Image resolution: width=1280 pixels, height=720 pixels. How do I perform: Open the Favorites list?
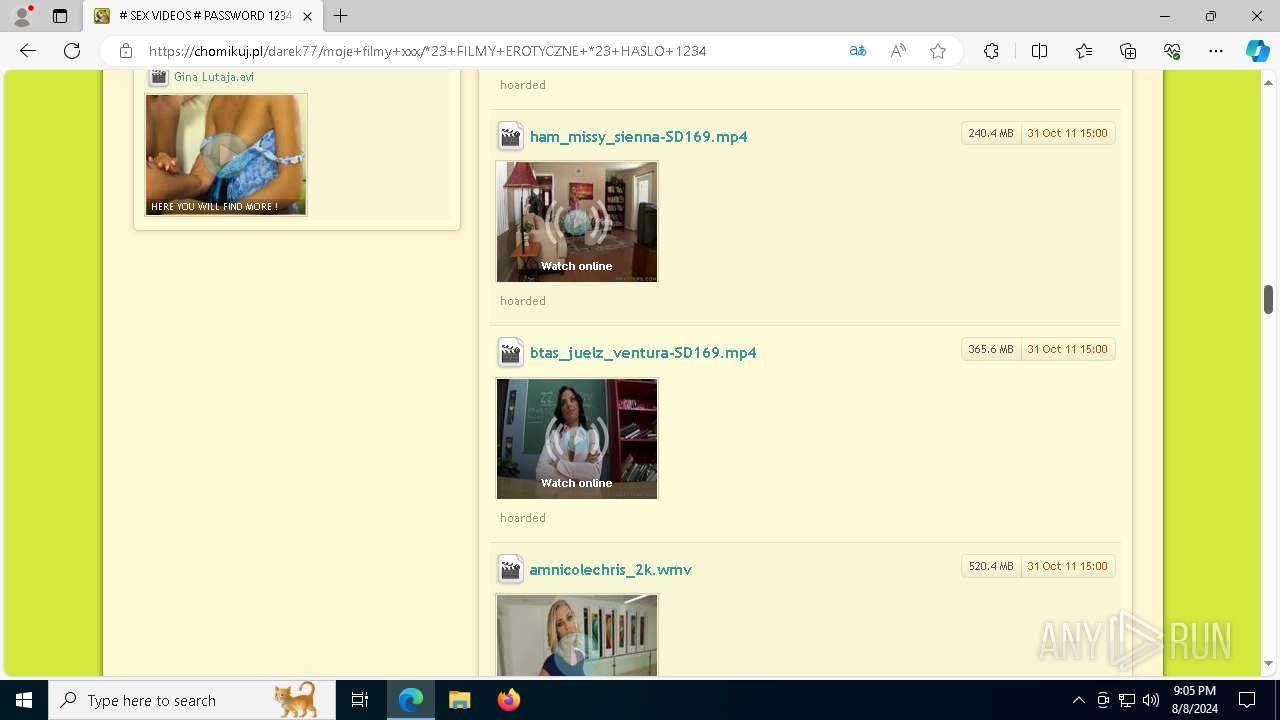[1084, 51]
